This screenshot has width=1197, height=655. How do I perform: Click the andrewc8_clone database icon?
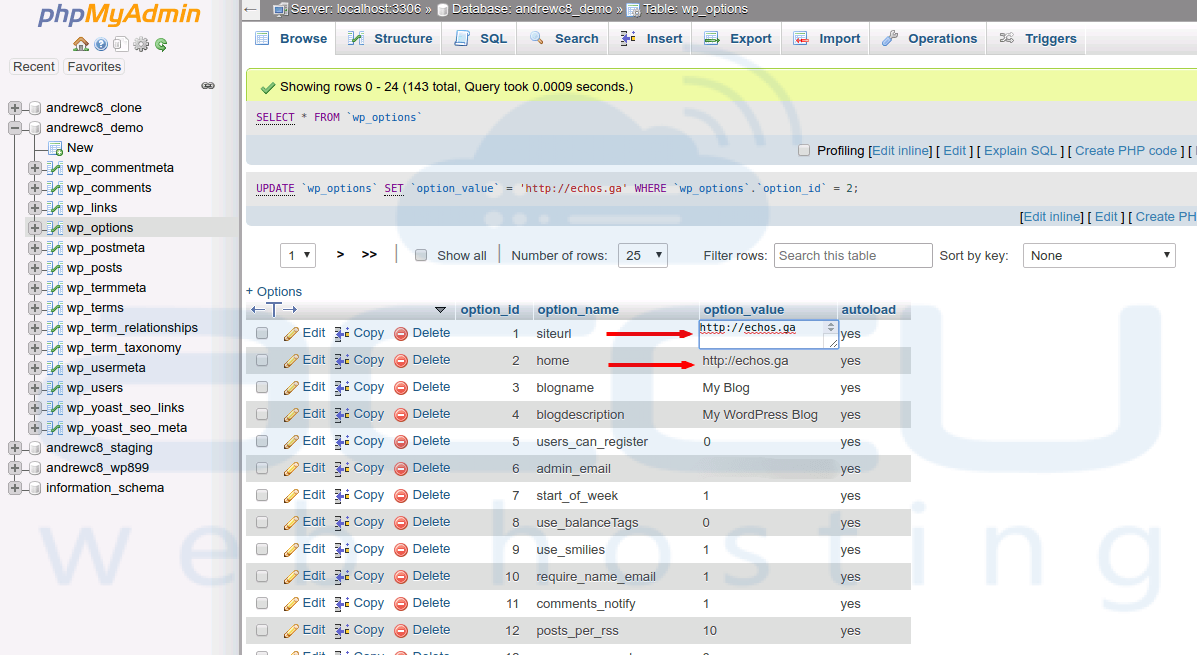pyautogui.click(x=34, y=108)
